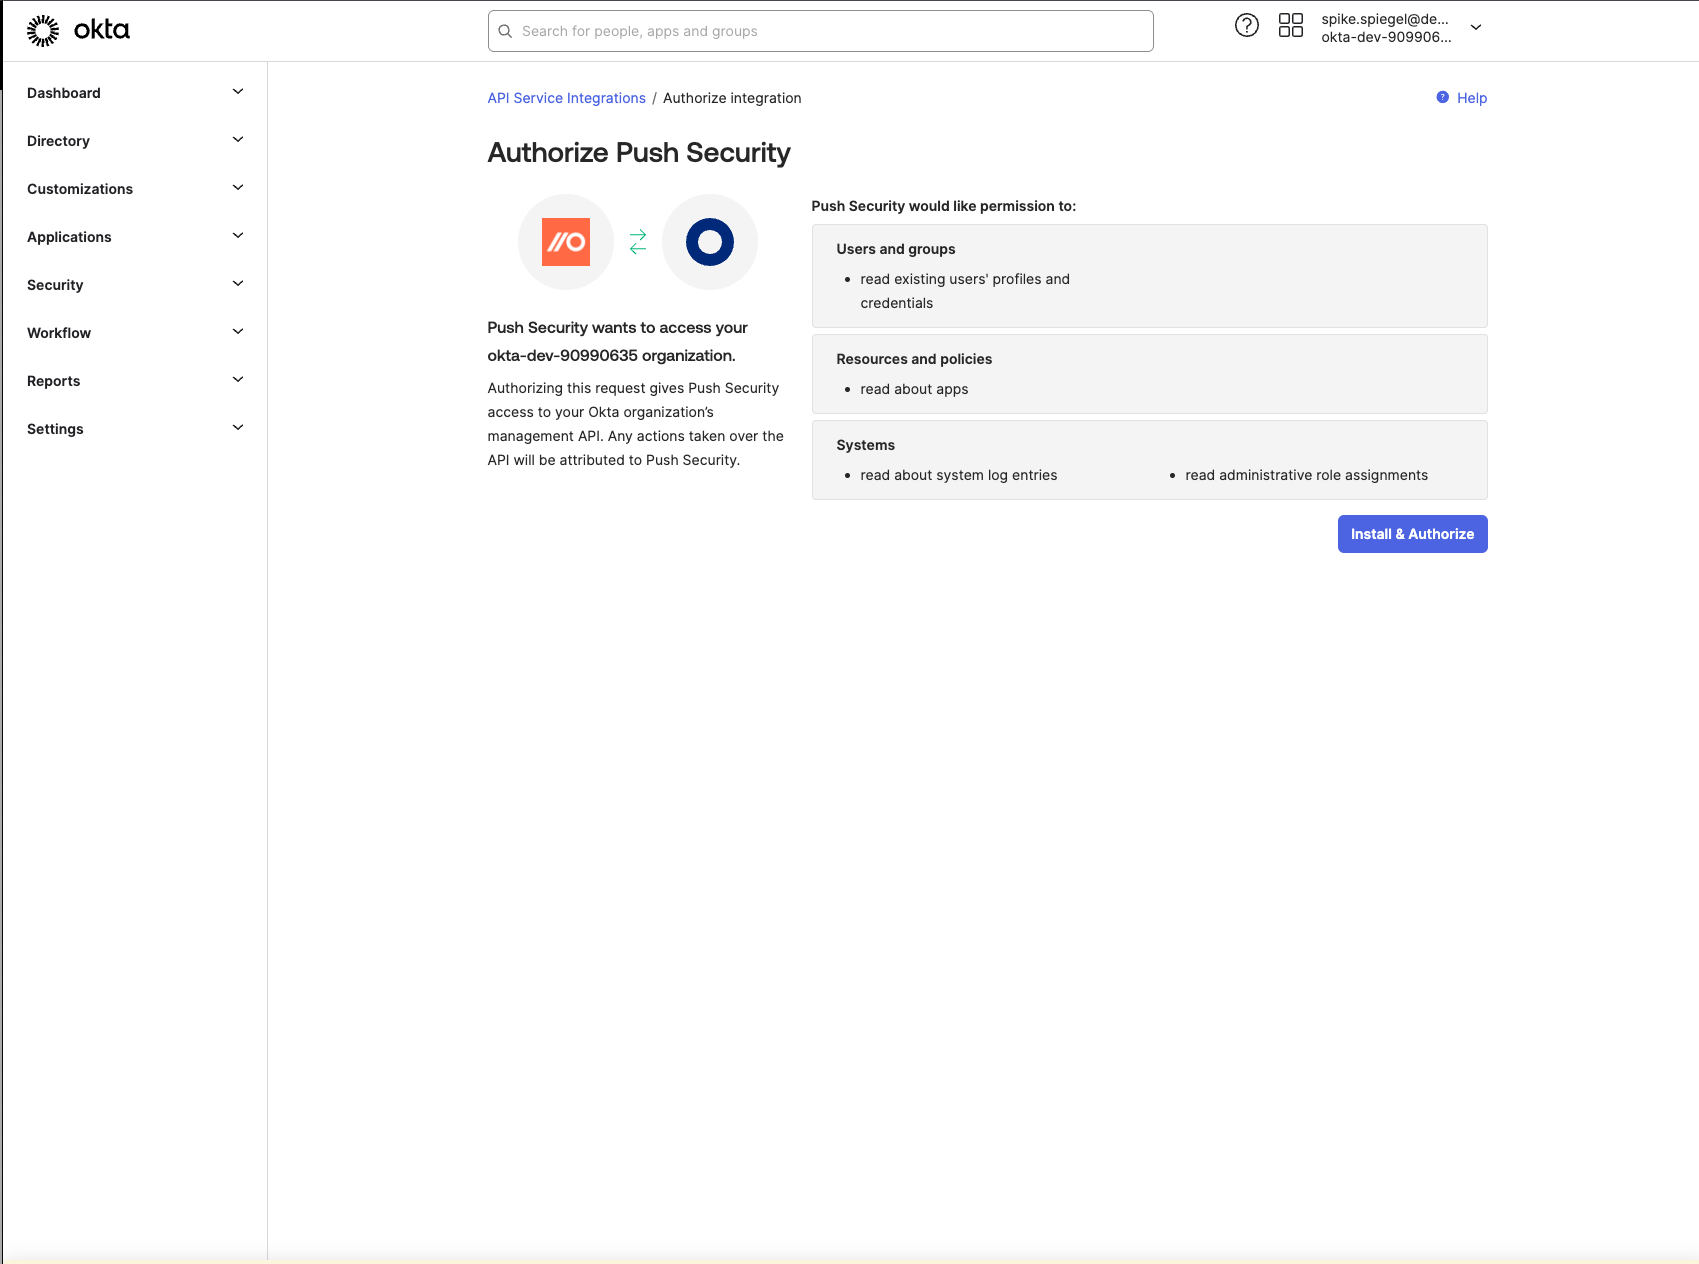
Task: Click okta-dev-909906 org label in header
Action: (1386, 37)
